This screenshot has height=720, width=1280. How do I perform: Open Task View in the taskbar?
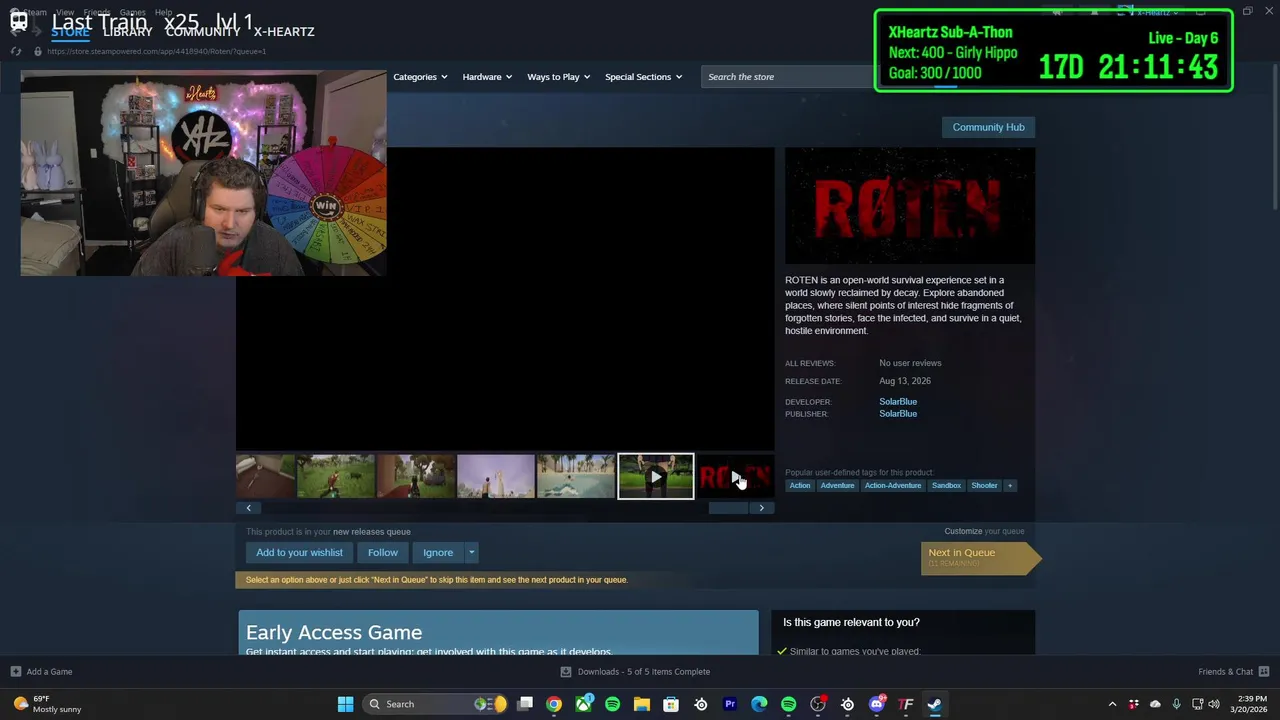[525, 704]
